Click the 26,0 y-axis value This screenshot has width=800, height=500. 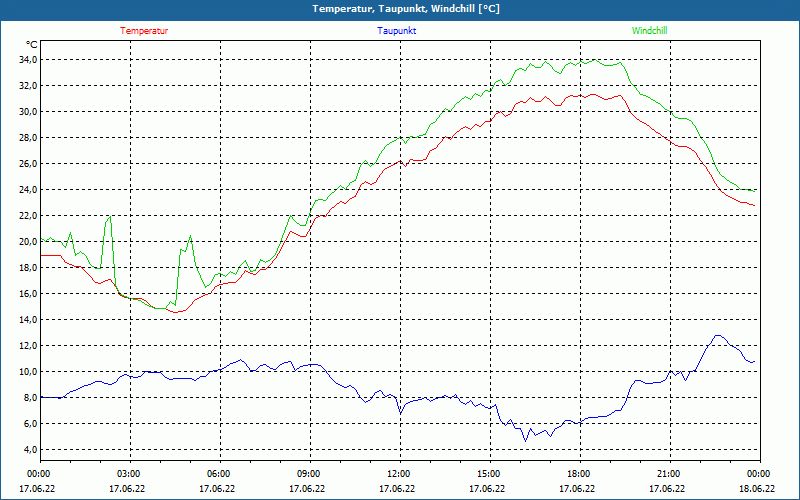coord(28,164)
